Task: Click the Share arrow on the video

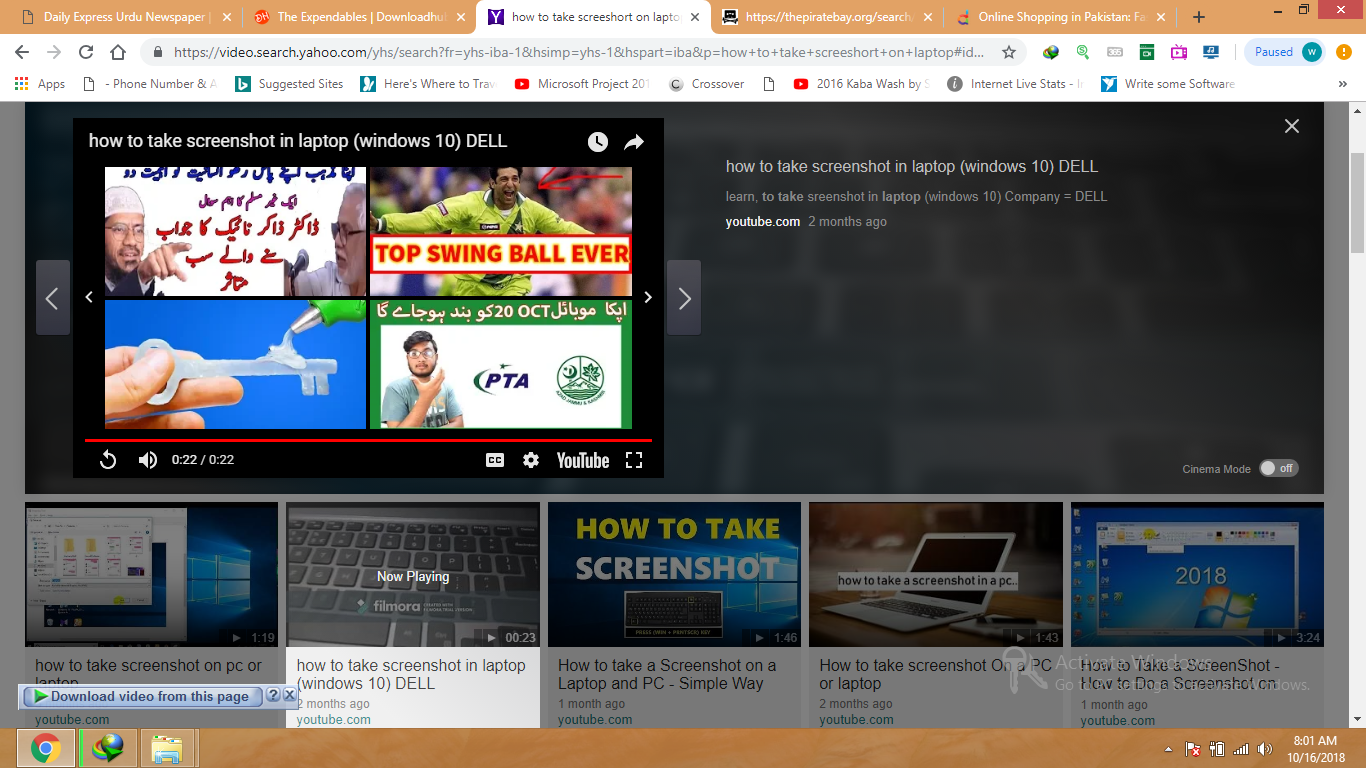Action: (x=634, y=142)
